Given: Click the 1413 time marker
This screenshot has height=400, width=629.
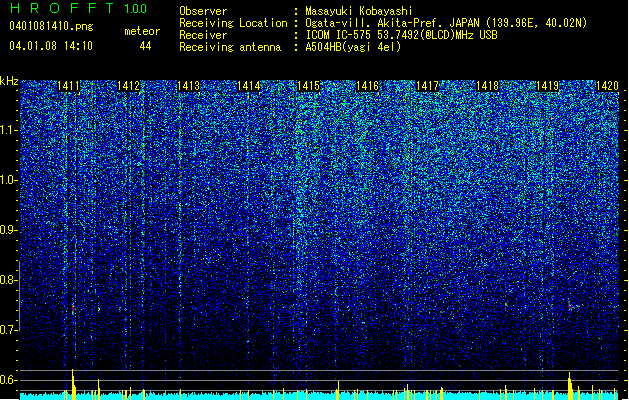Looking at the screenshot, I should tap(188, 86).
